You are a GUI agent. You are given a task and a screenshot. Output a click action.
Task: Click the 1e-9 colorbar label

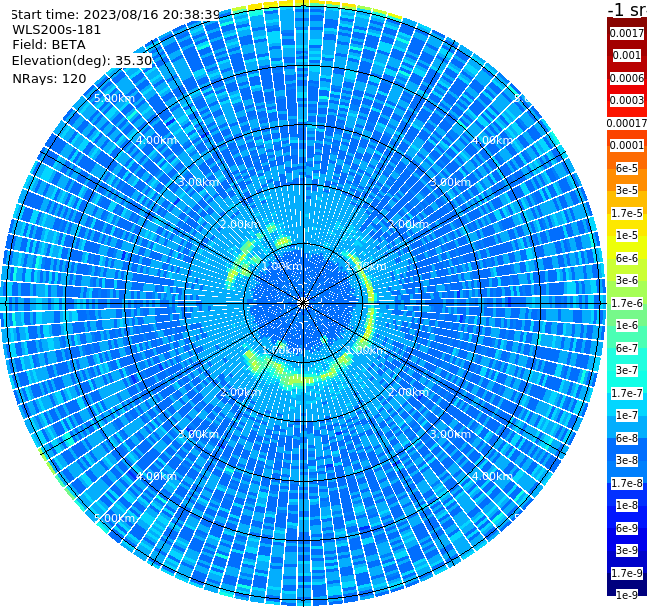(627, 595)
